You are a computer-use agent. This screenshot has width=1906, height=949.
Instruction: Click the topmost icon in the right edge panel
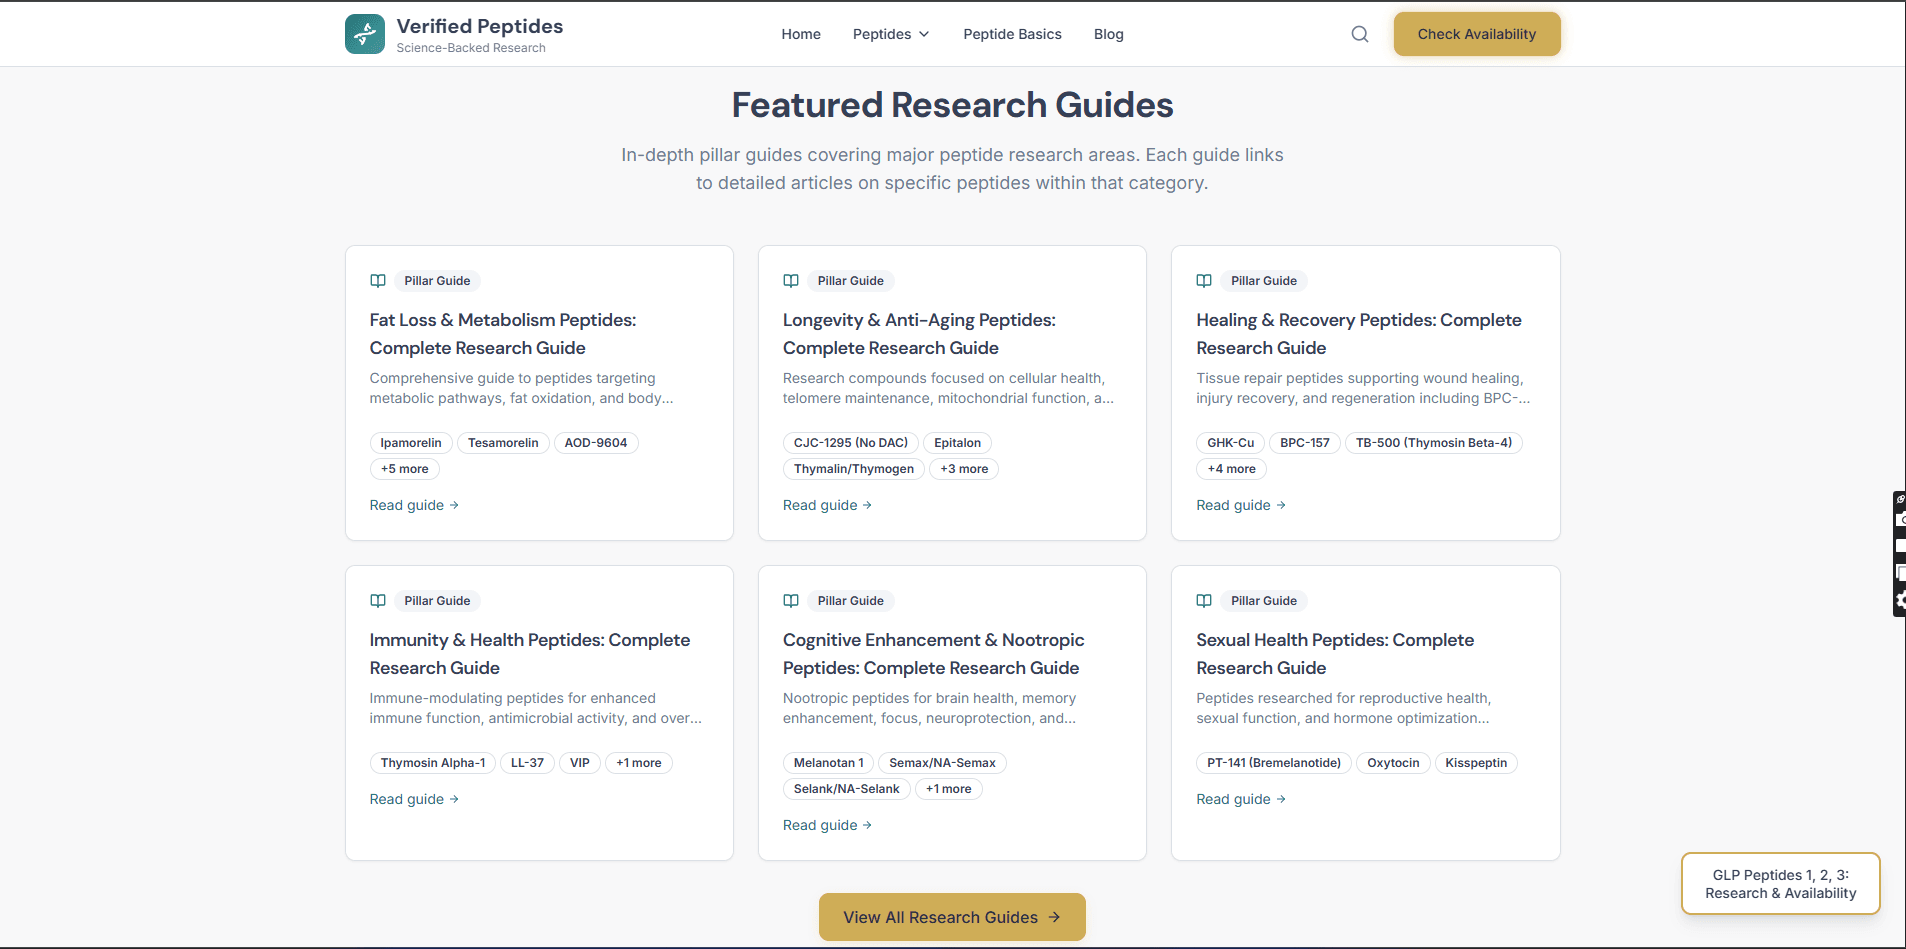(1901, 499)
